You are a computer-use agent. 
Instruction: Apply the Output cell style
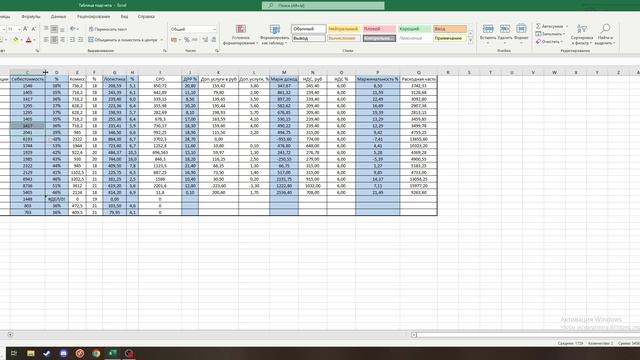(x=309, y=38)
